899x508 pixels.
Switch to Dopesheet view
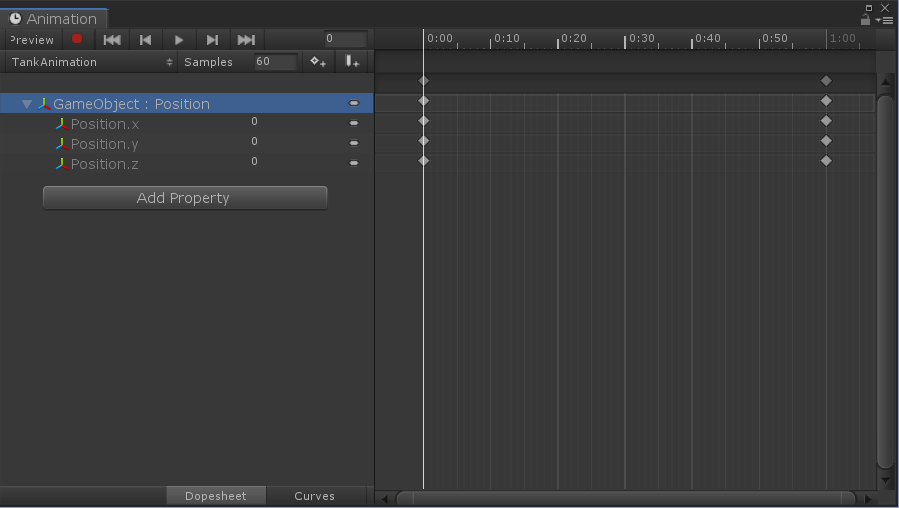coord(216,496)
